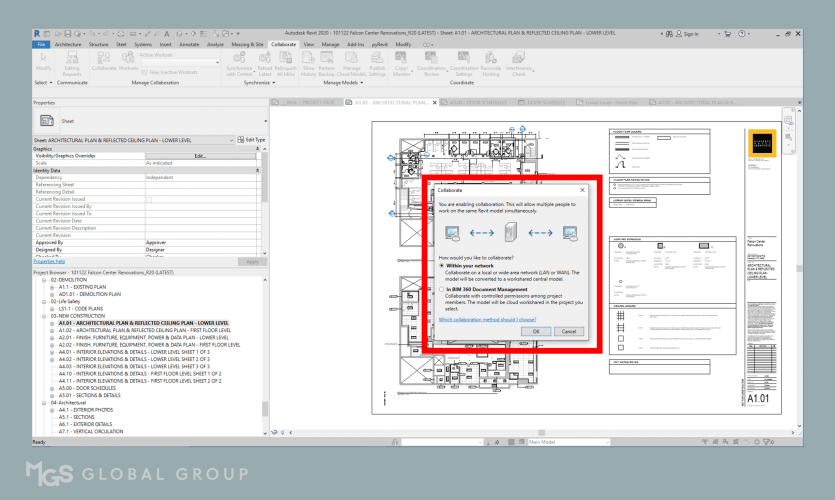This screenshot has height=500, width=835.
Task: Open 'Which collaboration method should I choose?' link
Action: pos(487,320)
